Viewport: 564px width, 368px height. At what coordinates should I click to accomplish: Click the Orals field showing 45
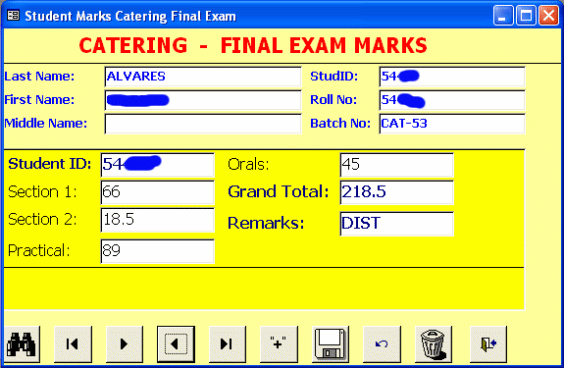point(397,165)
